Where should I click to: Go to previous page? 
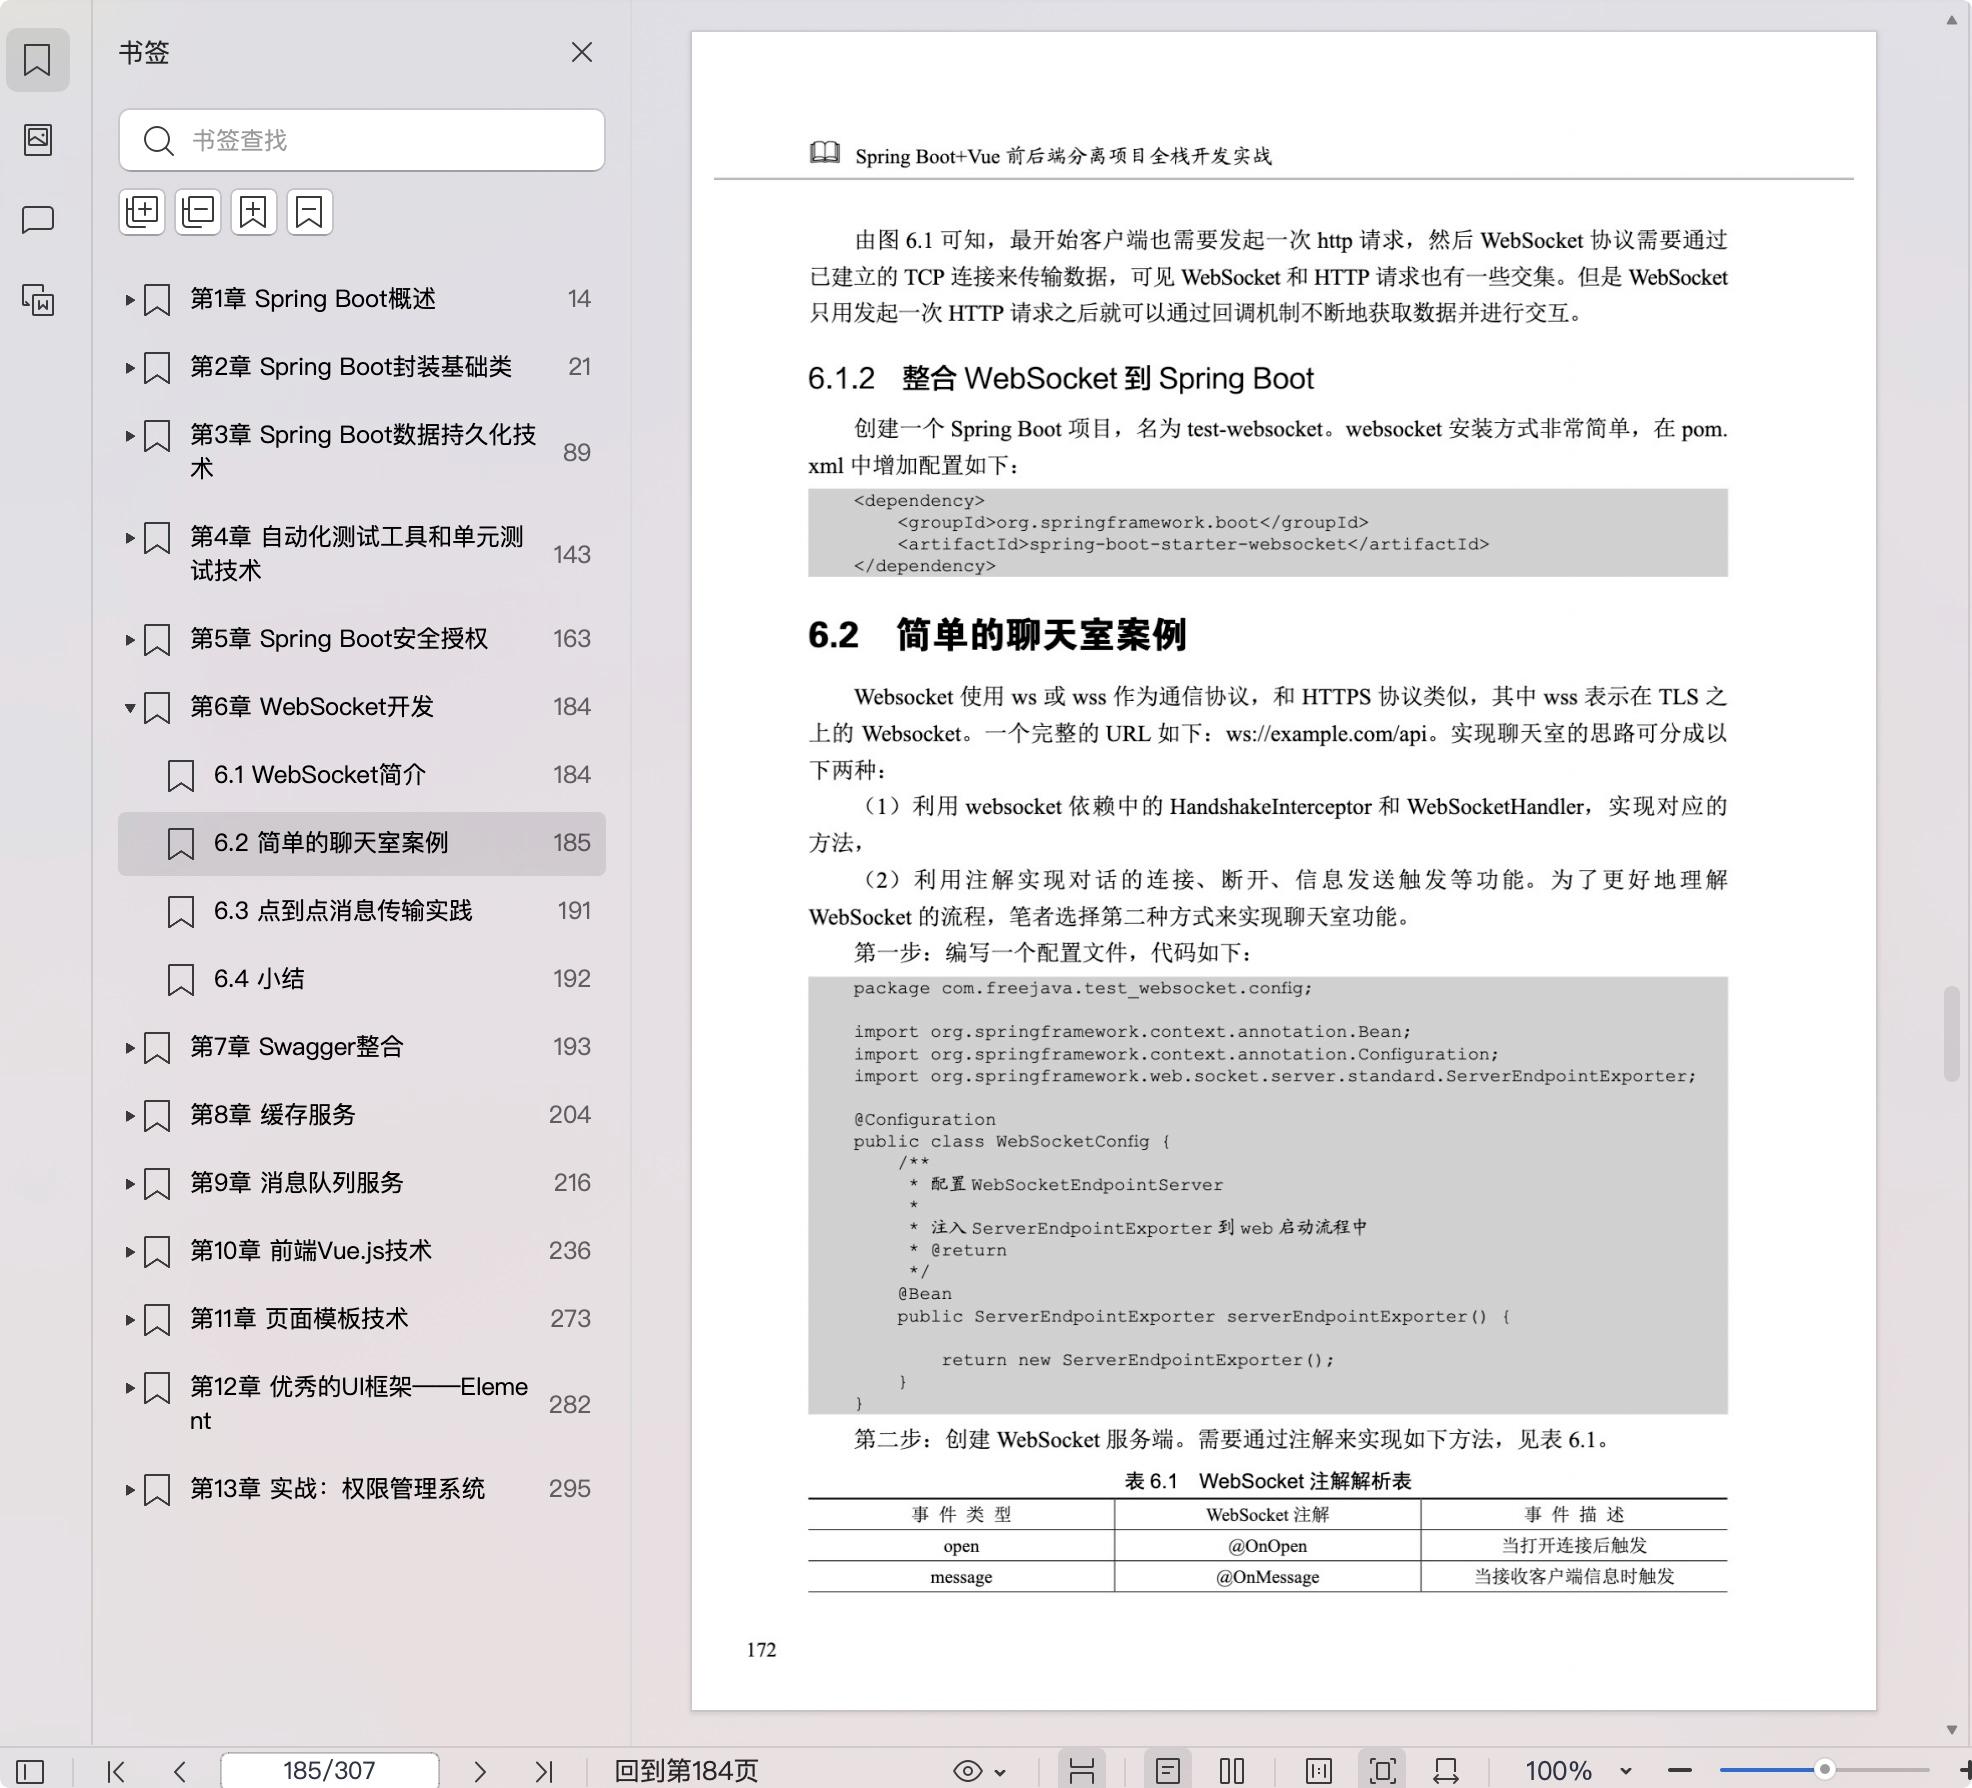click(180, 1771)
